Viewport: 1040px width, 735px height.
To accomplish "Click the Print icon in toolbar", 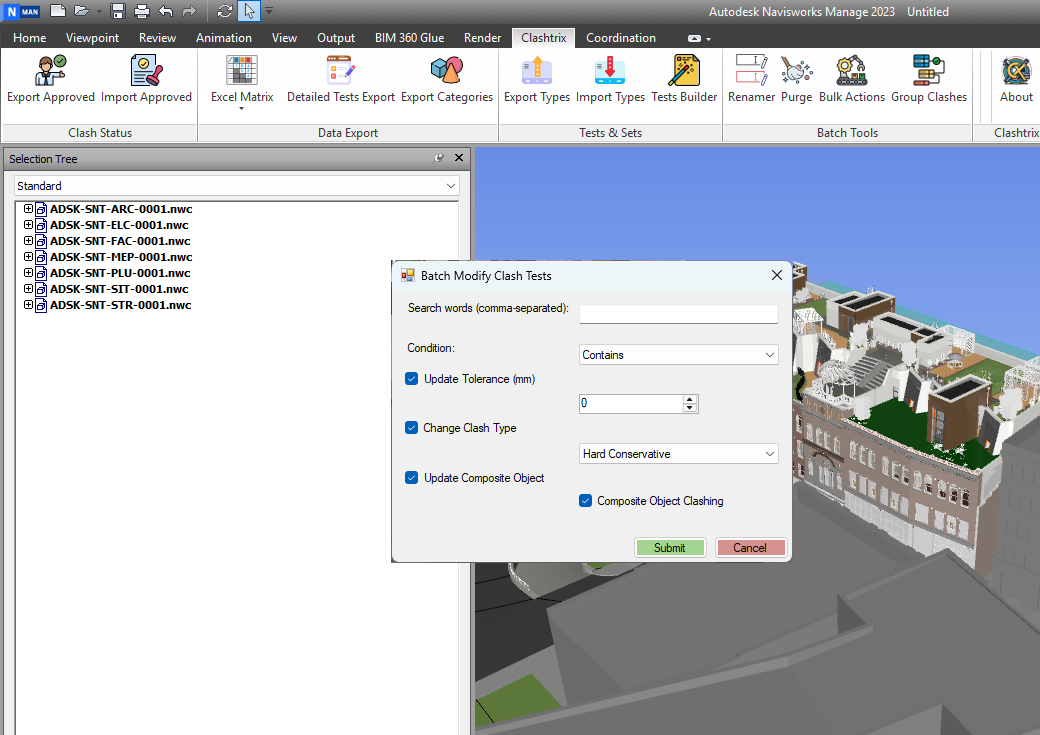I will point(141,11).
